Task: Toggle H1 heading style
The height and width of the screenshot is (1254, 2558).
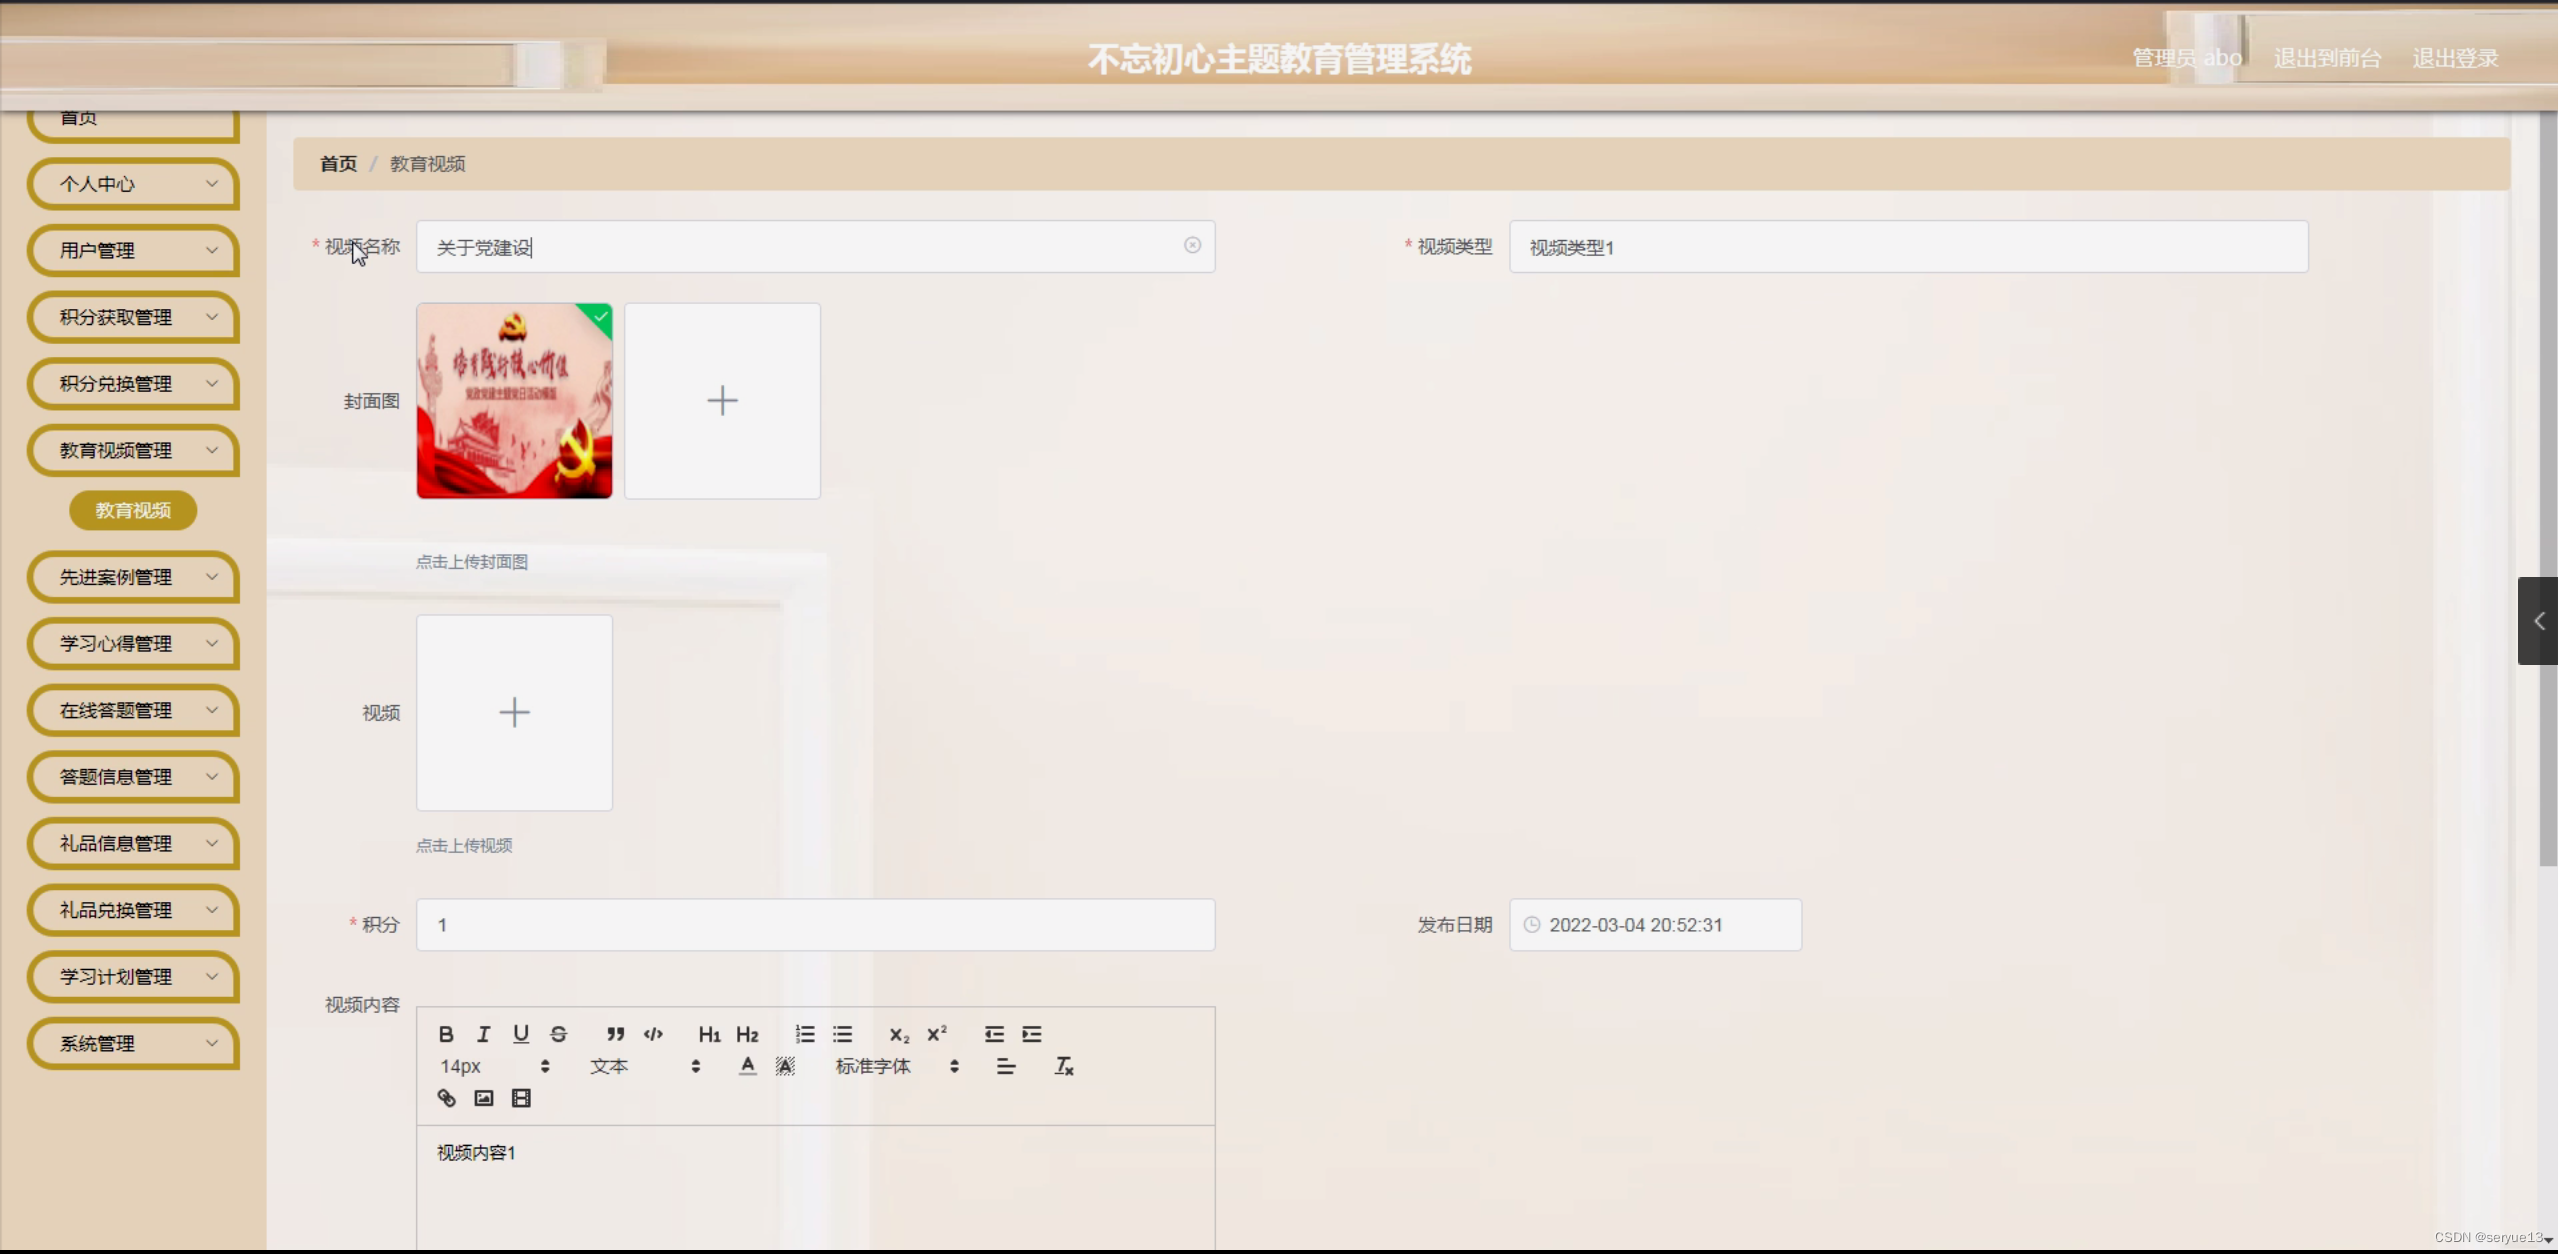Action: (x=709, y=1034)
